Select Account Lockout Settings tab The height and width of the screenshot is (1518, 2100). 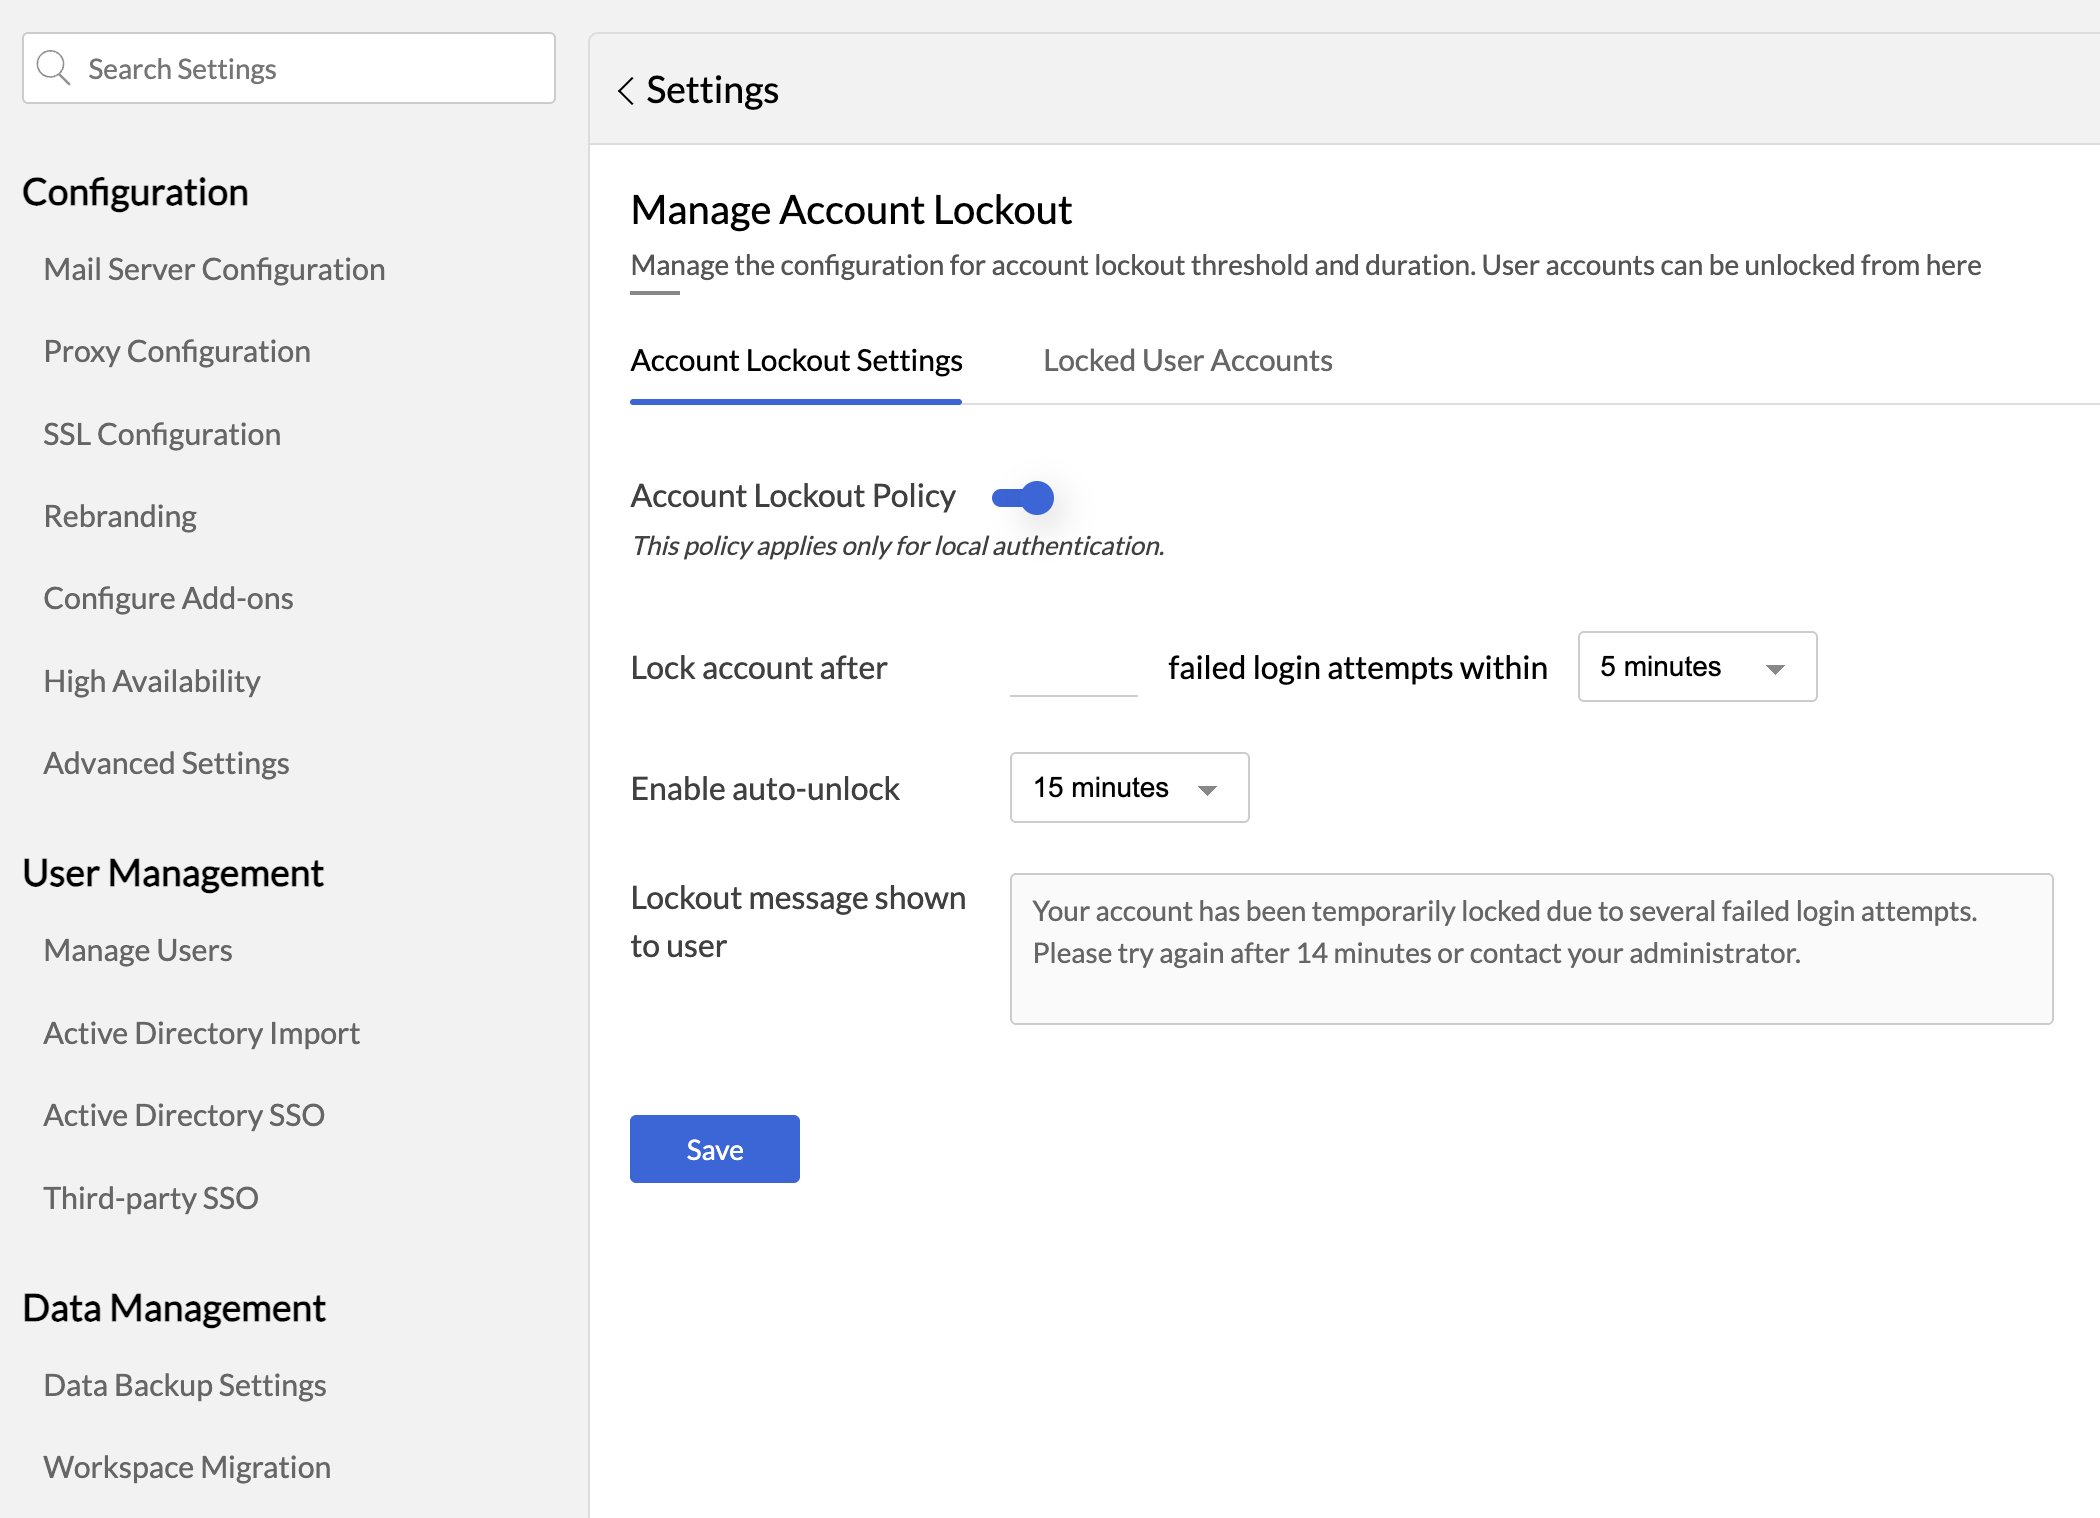796,361
